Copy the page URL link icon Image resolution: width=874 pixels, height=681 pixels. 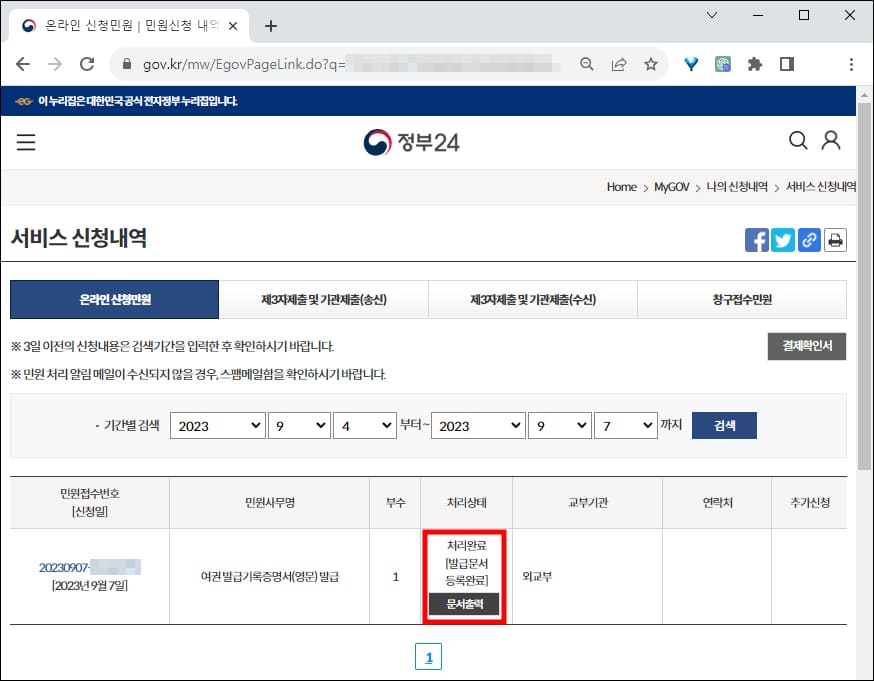pyautogui.click(x=809, y=239)
